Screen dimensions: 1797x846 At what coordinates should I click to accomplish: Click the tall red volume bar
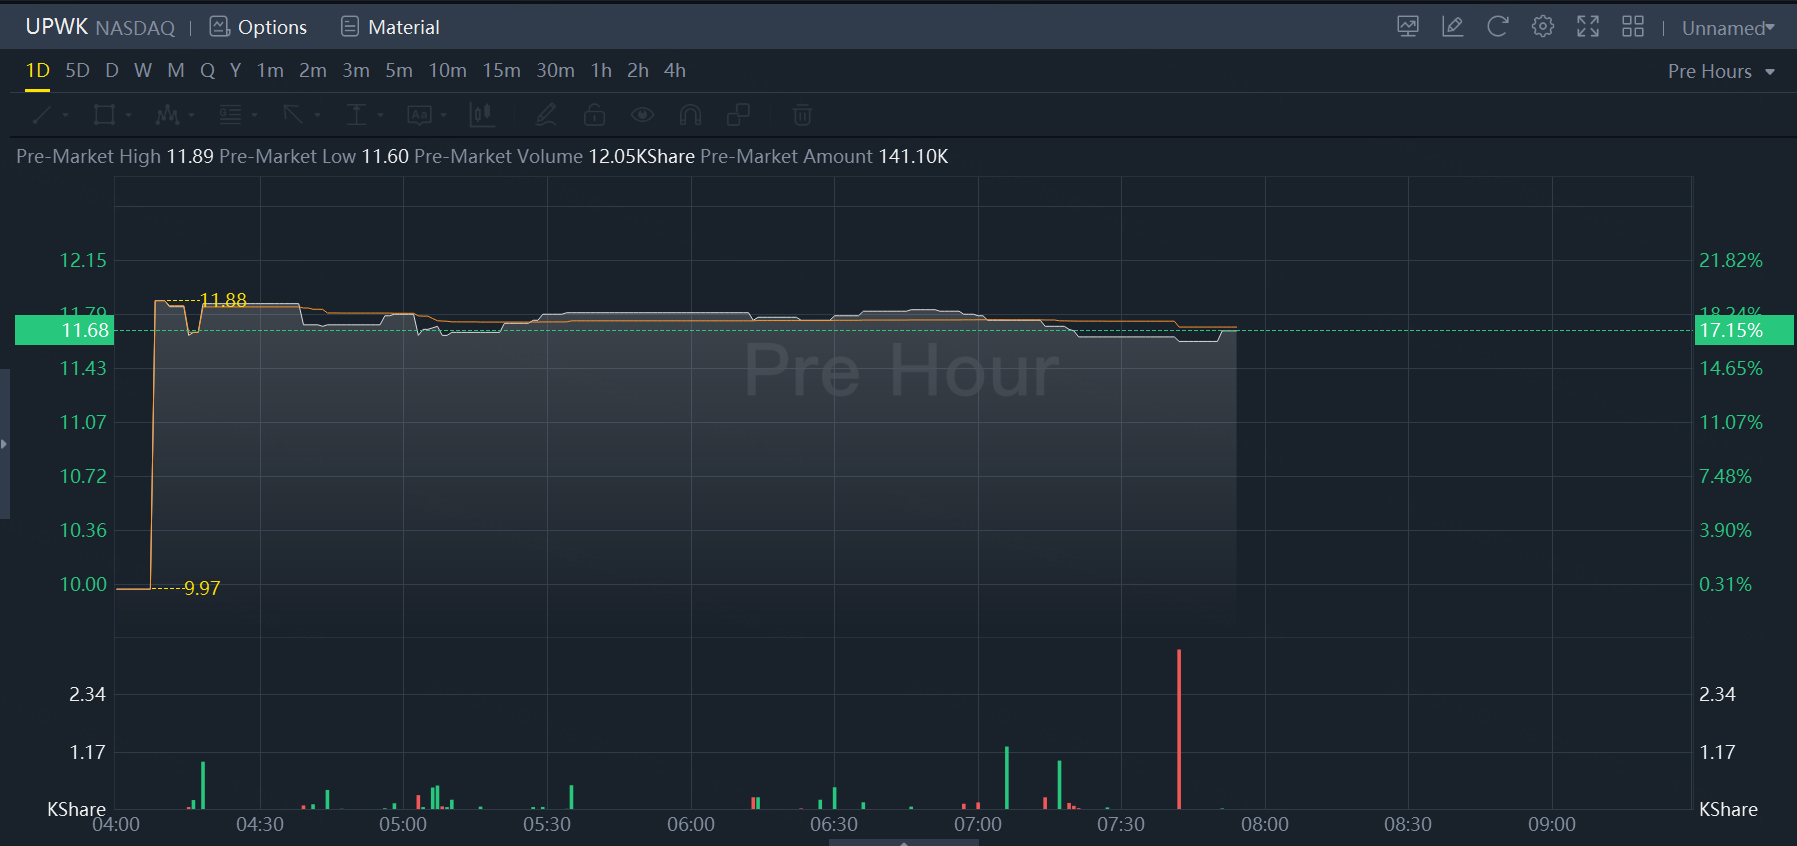(x=1179, y=729)
